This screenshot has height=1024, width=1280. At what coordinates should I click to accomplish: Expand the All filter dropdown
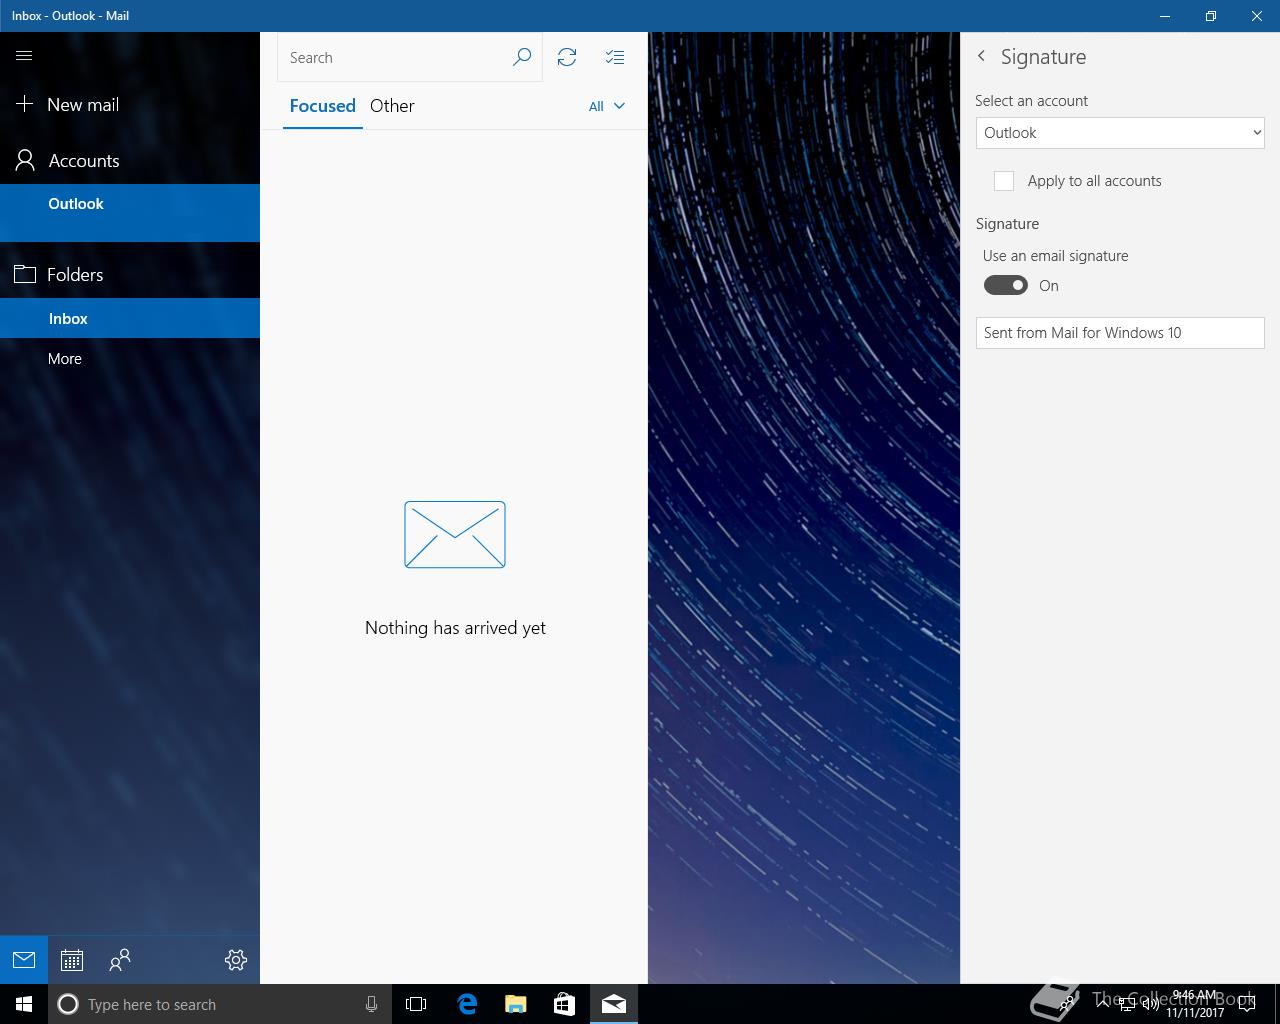pyautogui.click(x=607, y=106)
